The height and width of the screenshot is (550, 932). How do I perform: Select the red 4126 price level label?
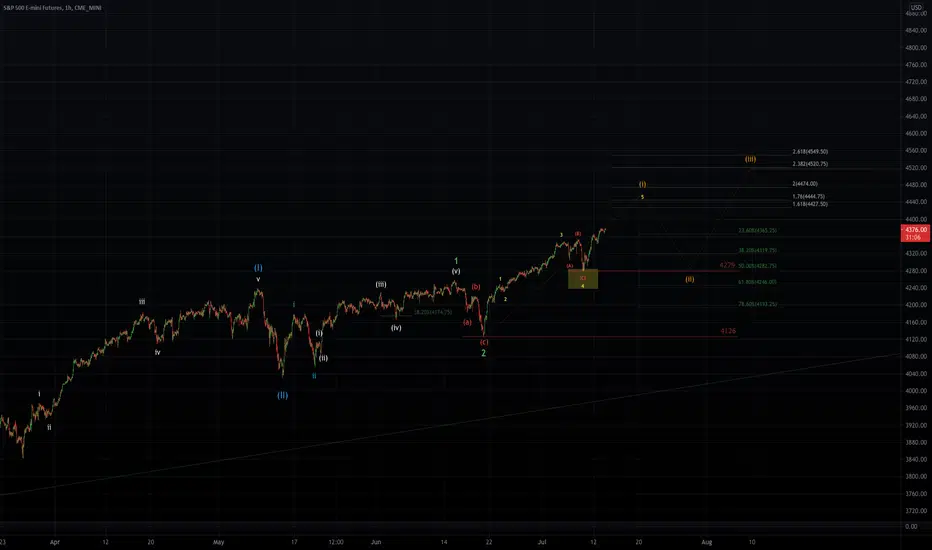(728, 331)
